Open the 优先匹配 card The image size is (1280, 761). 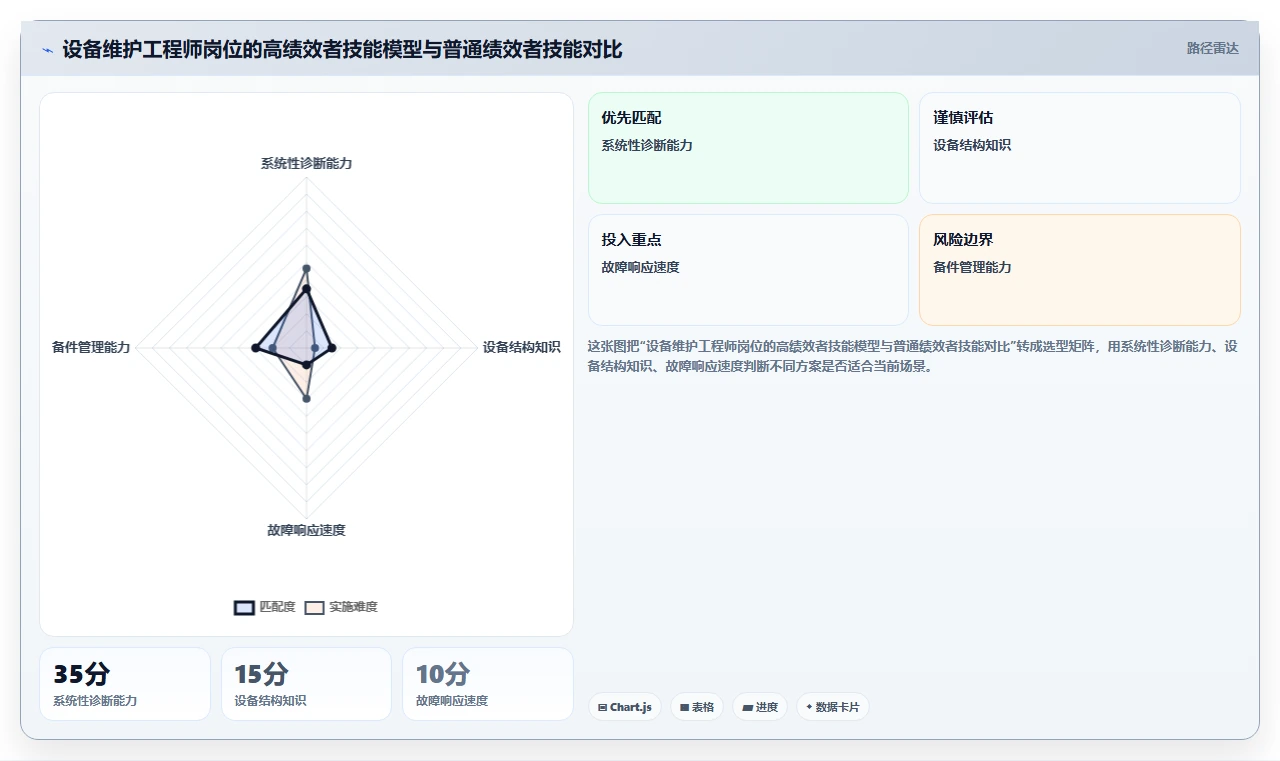point(748,148)
